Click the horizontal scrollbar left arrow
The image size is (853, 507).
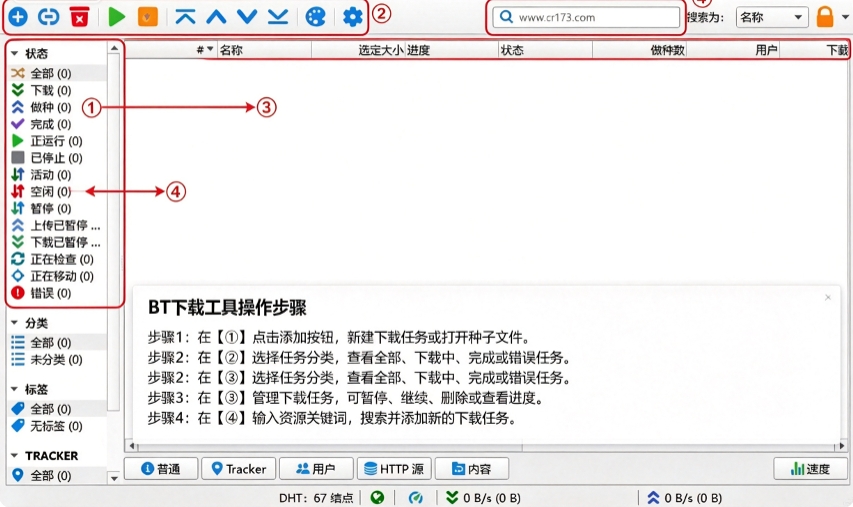tap(132, 446)
